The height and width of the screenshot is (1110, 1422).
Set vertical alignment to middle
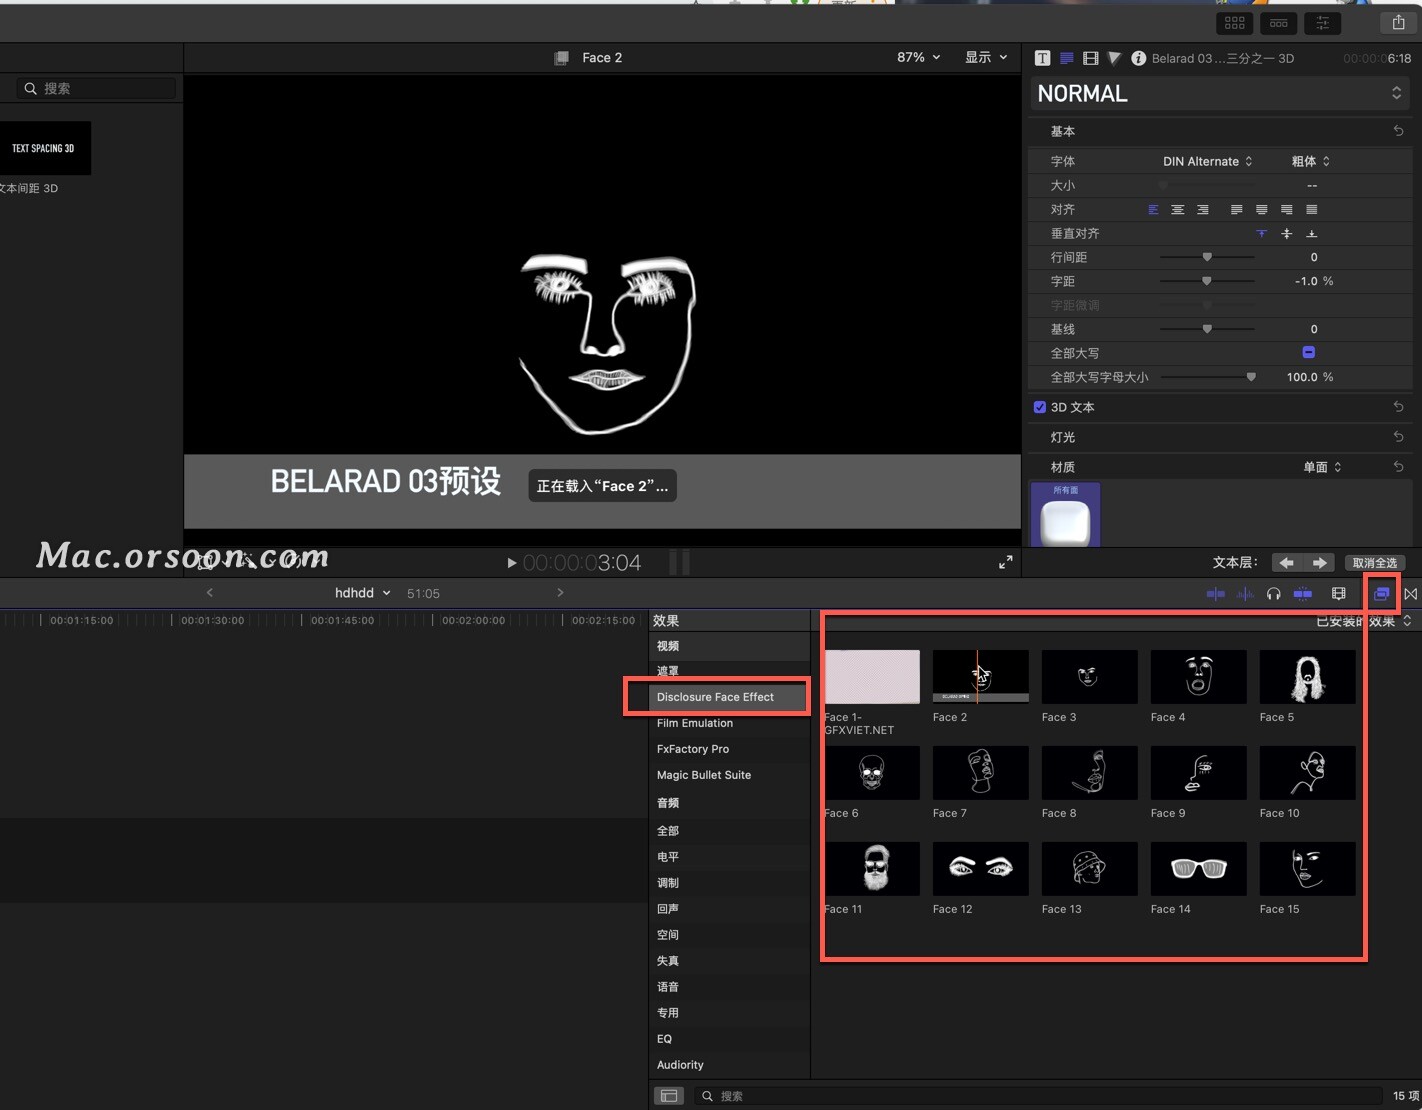tap(1287, 233)
